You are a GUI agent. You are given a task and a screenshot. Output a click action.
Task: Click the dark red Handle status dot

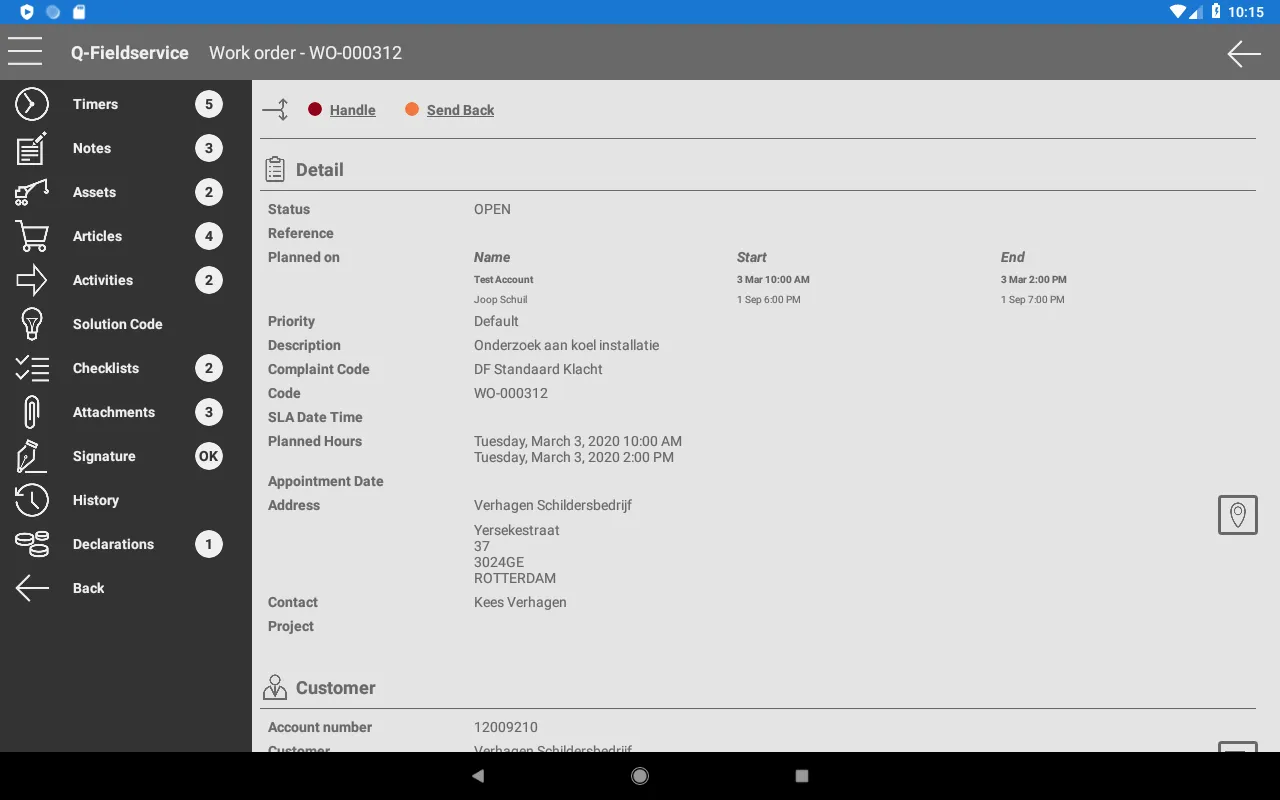coord(315,109)
